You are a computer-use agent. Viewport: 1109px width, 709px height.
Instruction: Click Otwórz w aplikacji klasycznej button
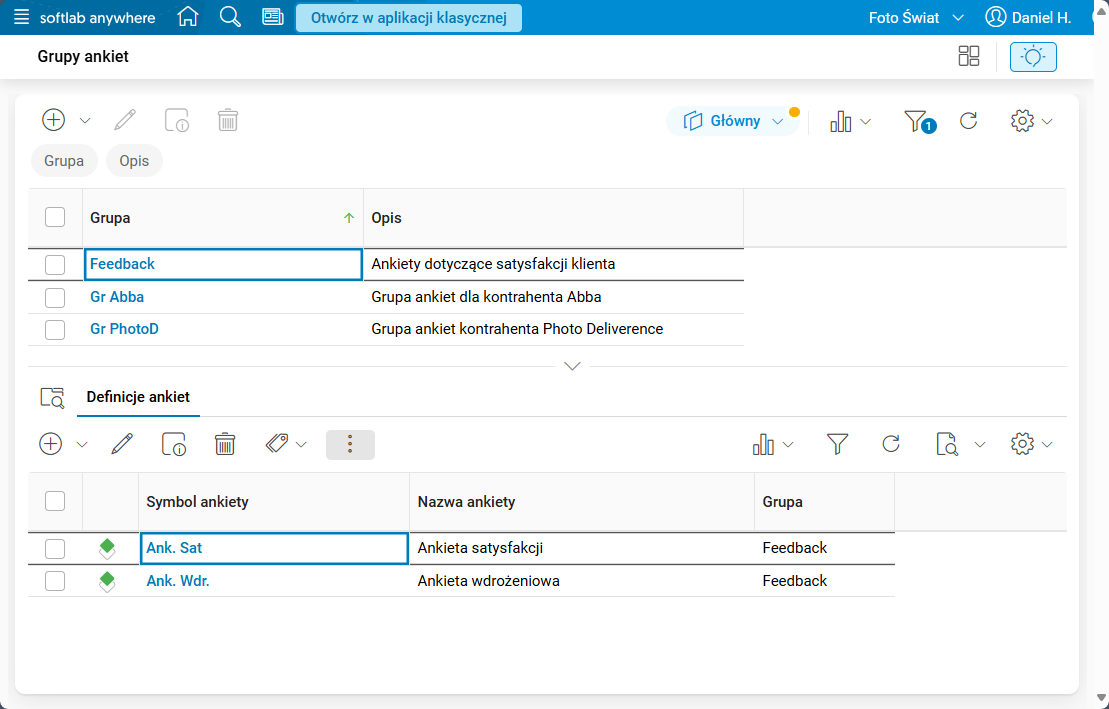(408, 17)
